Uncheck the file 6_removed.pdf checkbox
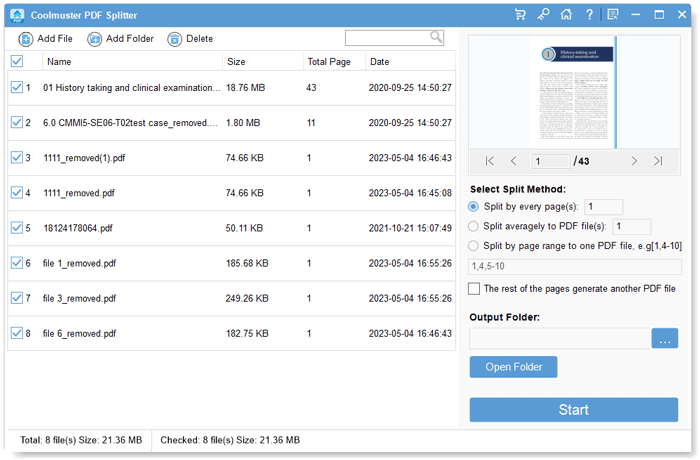Screen dimensions: 700x460 tap(17, 333)
